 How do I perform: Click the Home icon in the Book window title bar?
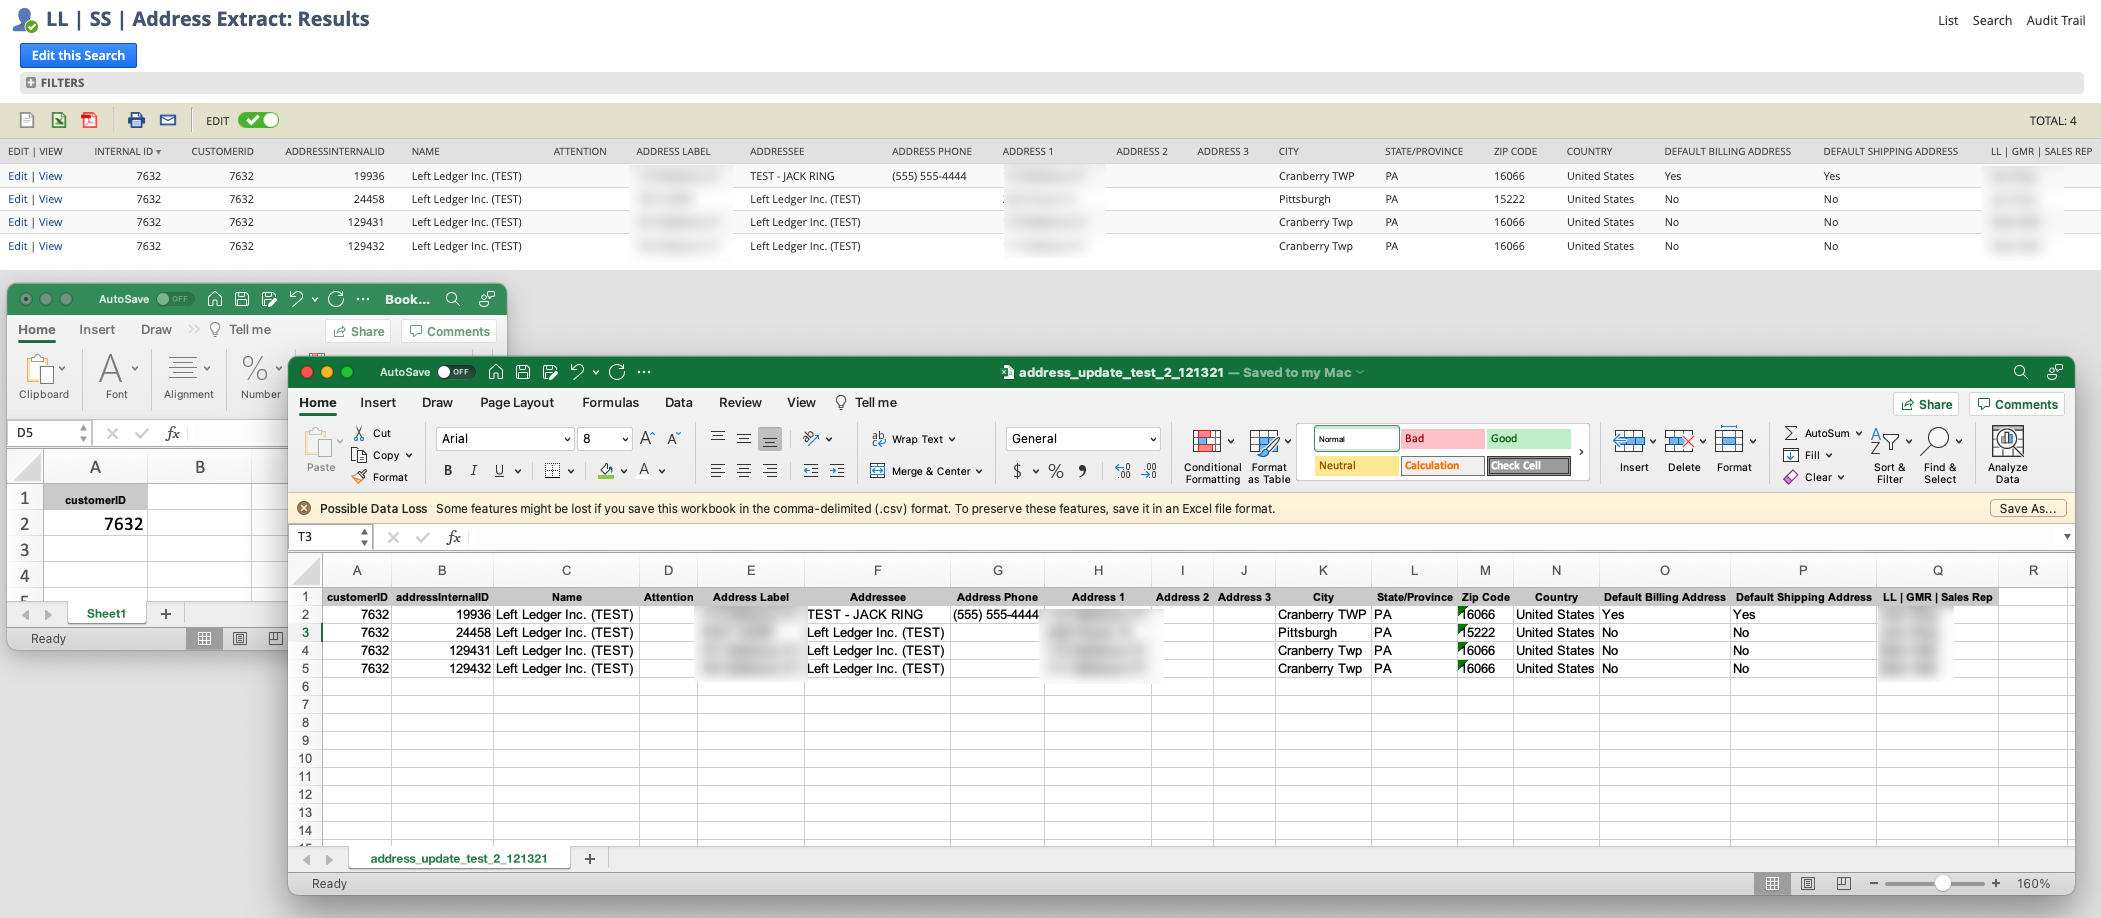[x=214, y=299]
